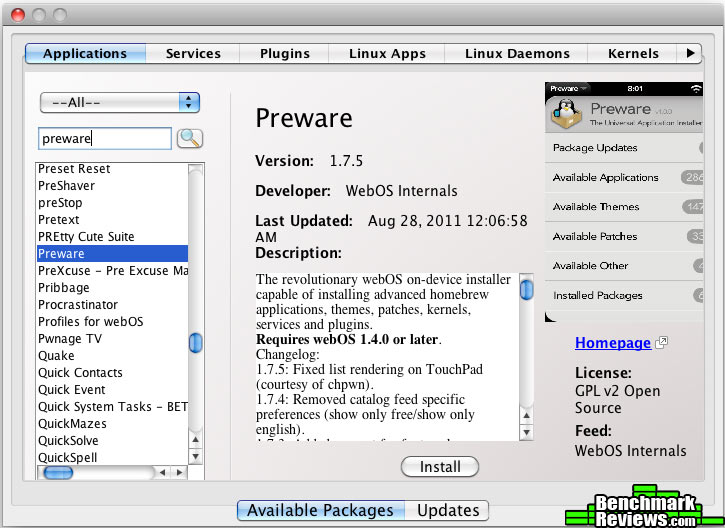Switch to the Applications tab

point(86,53)
